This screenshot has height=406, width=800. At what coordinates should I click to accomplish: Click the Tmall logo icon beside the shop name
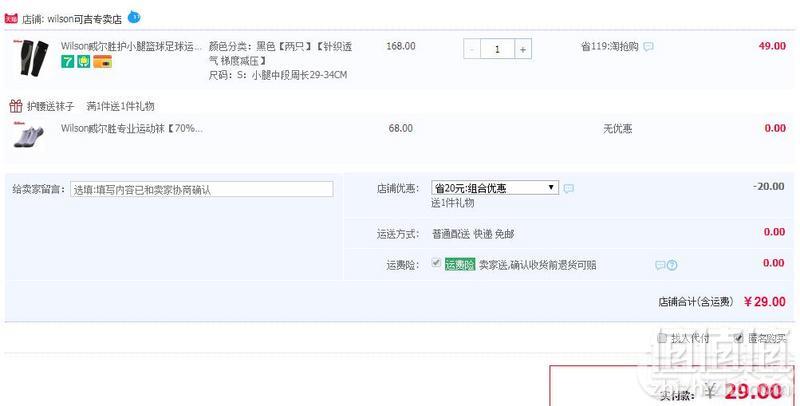click(11, 19)
